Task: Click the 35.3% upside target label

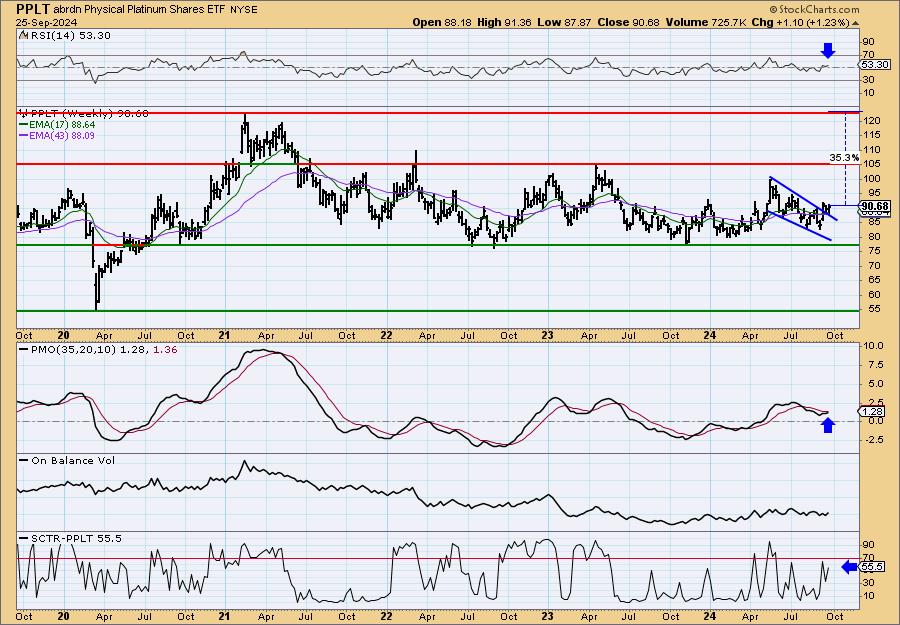Action: [x=844, y=157]
